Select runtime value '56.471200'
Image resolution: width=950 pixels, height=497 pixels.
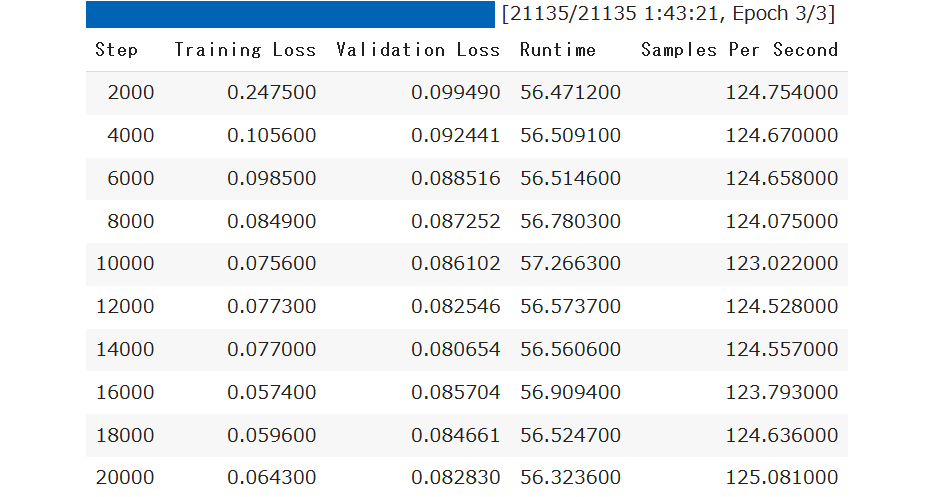(570, 93)
